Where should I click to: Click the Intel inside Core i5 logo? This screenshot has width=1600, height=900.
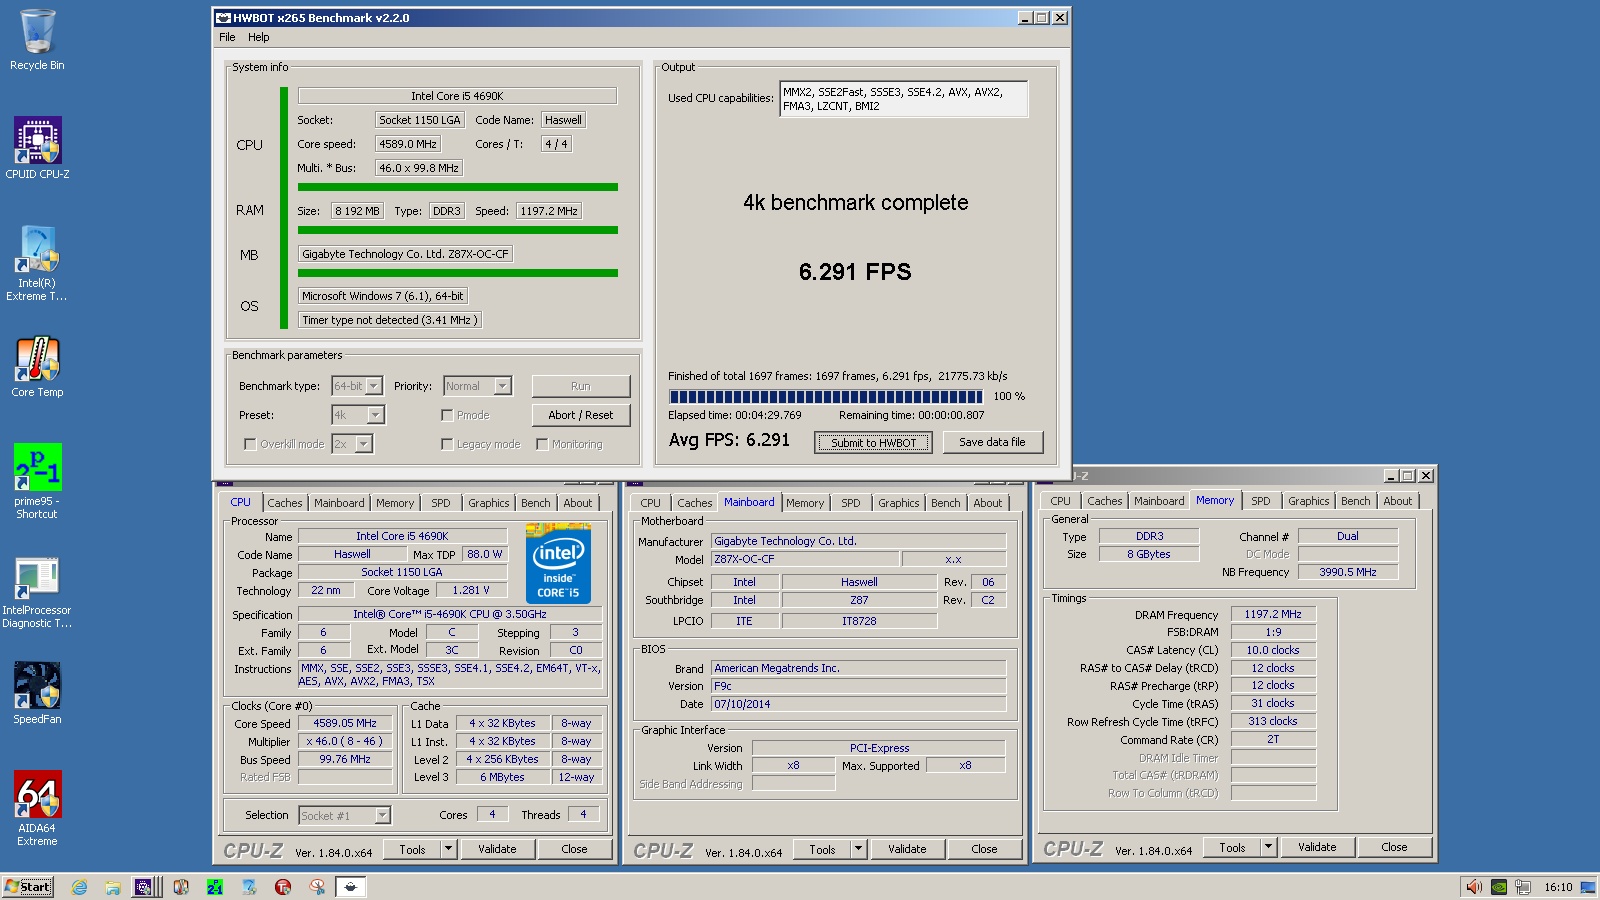tap(558, 563)
